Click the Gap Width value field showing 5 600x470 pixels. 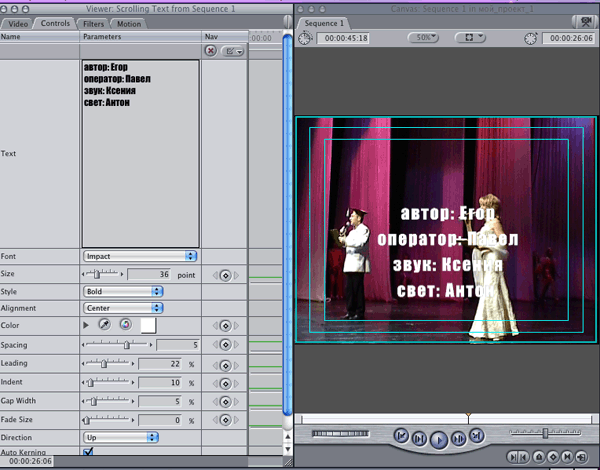coord(160,401)
